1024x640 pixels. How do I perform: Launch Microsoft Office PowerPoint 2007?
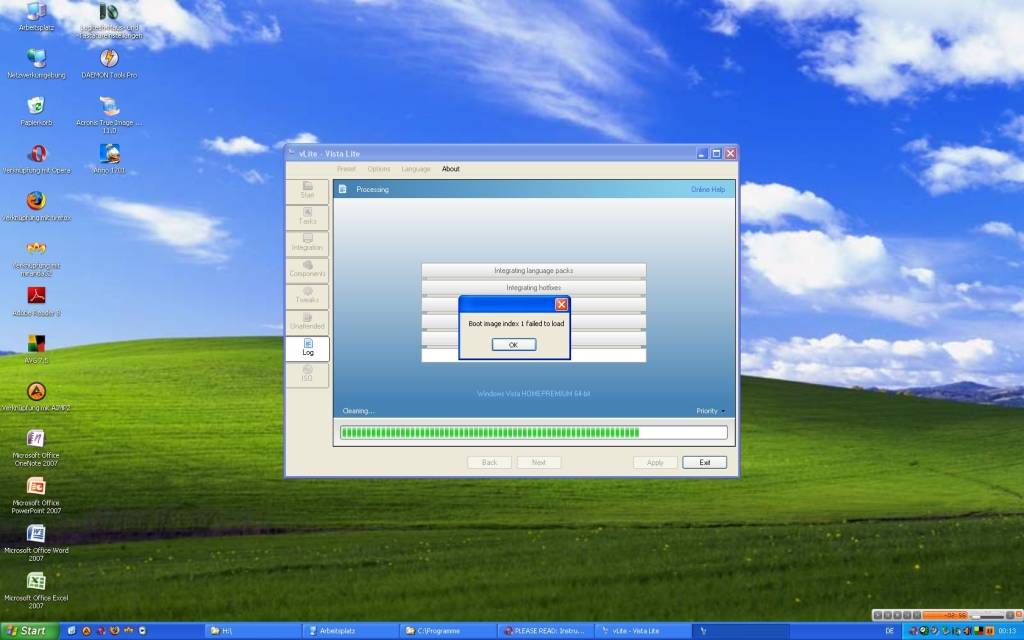[36, 496]
